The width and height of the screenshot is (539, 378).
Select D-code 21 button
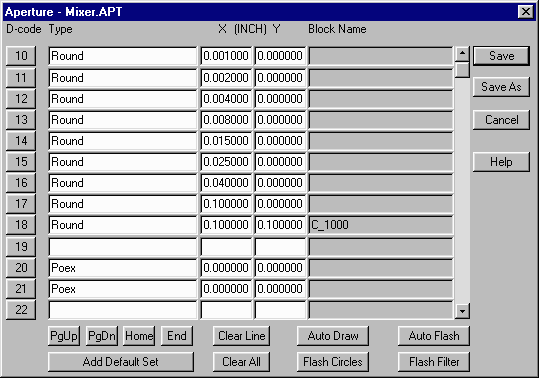21,289
